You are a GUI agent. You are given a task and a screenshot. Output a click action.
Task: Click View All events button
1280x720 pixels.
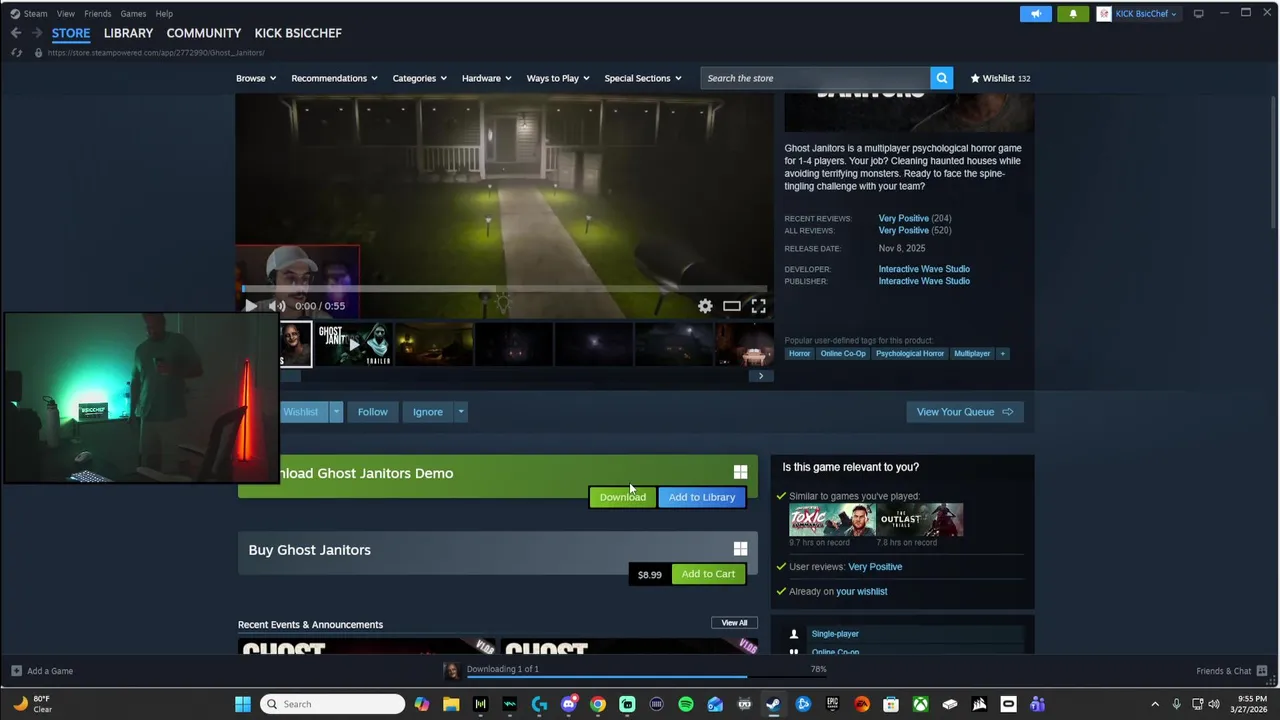734,623
